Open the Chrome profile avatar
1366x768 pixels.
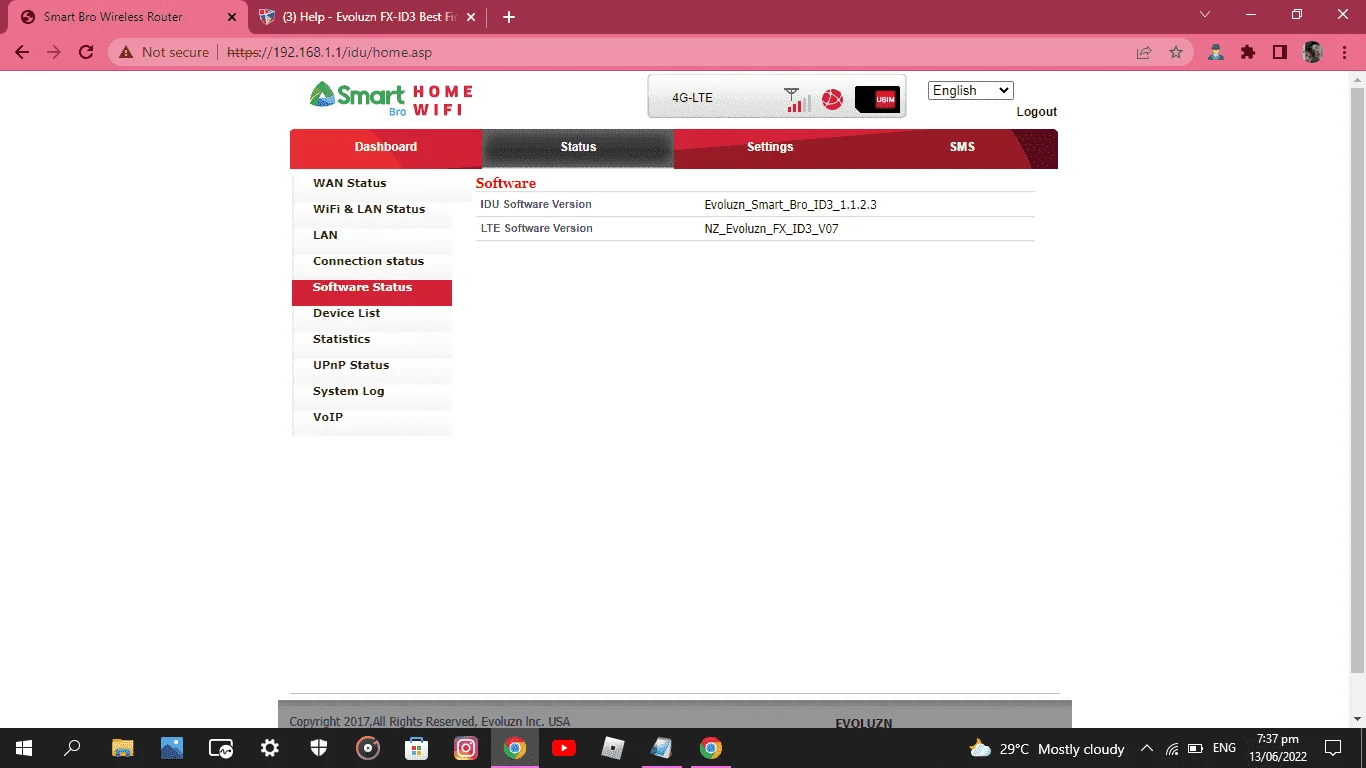coord(1313,52)
